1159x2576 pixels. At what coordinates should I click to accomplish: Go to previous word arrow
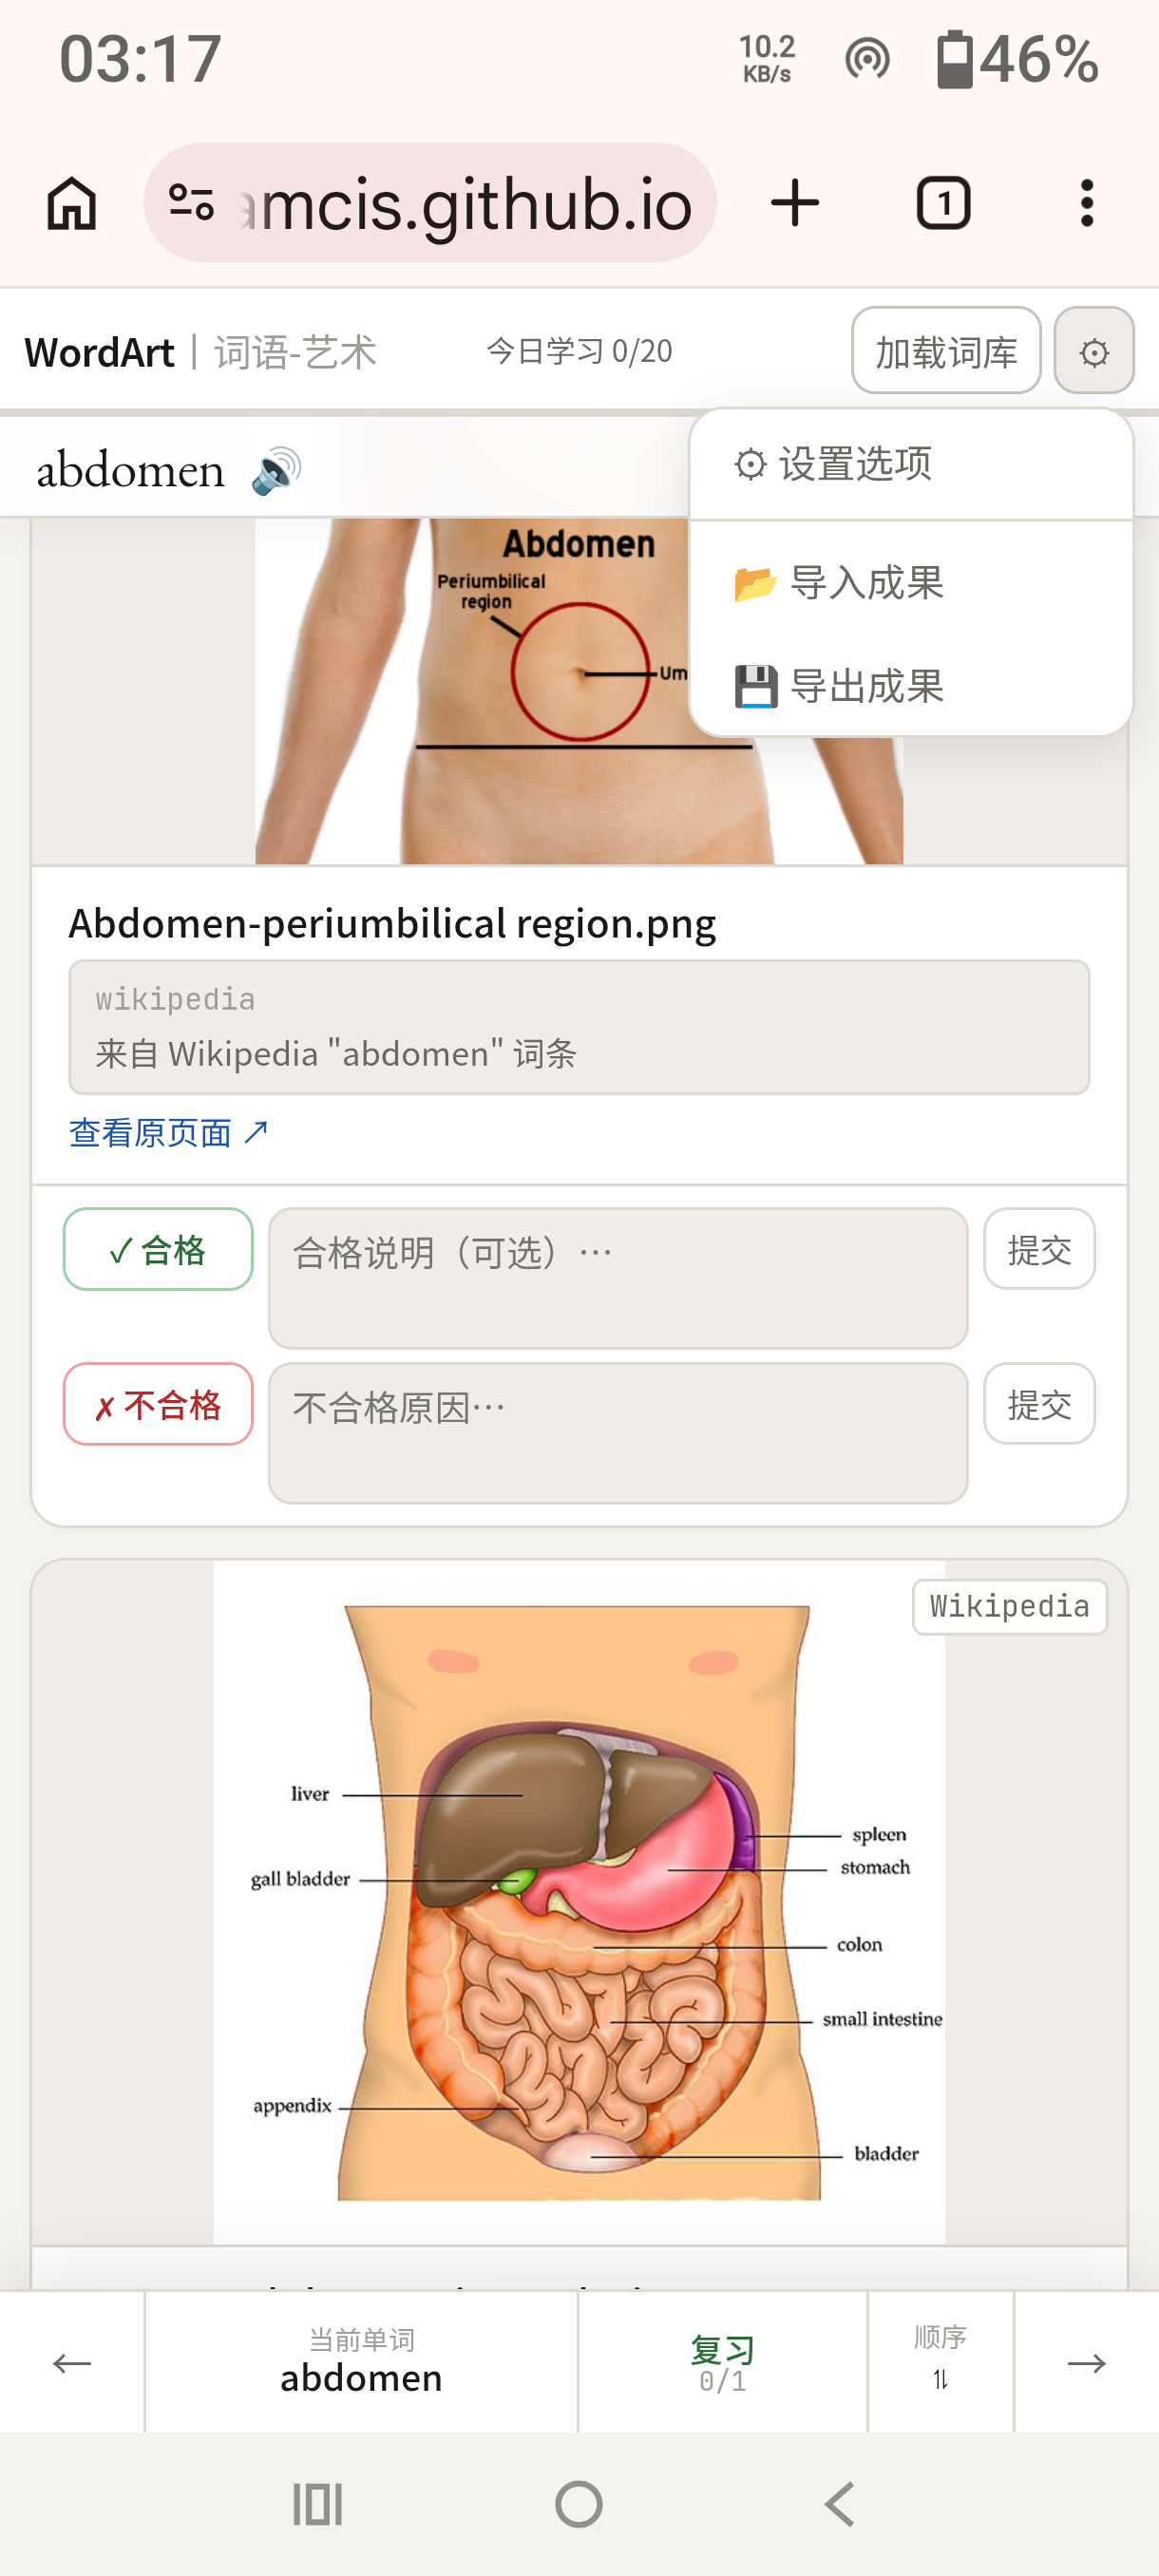pos(72,2362)
